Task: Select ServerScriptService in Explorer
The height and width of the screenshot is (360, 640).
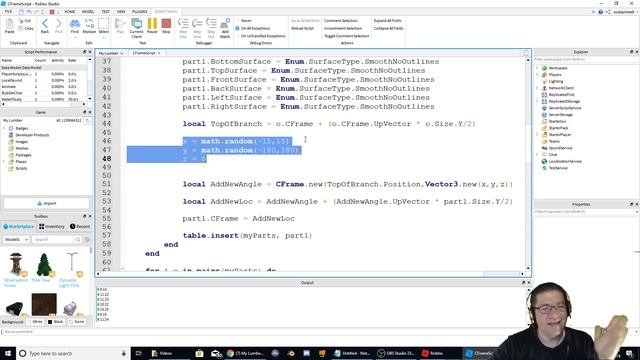Action: [x=564, y=108]
